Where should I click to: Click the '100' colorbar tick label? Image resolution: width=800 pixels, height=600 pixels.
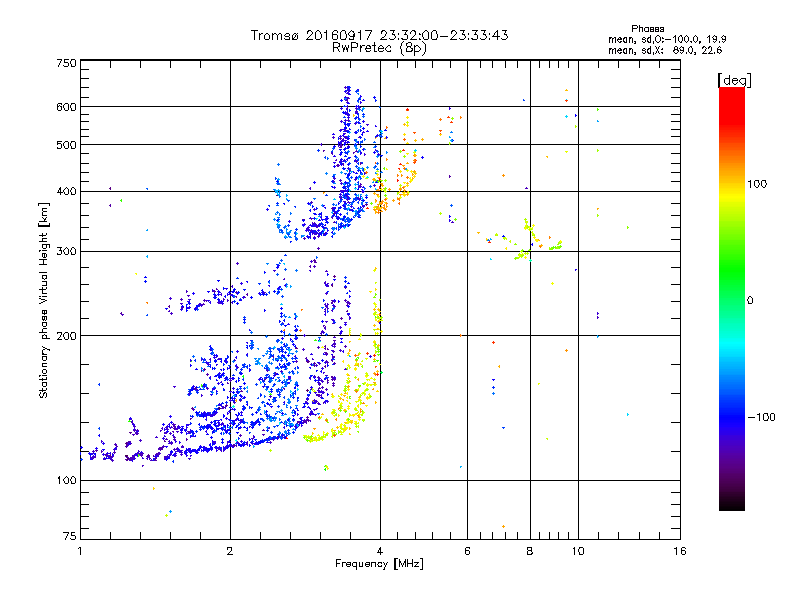757,184
